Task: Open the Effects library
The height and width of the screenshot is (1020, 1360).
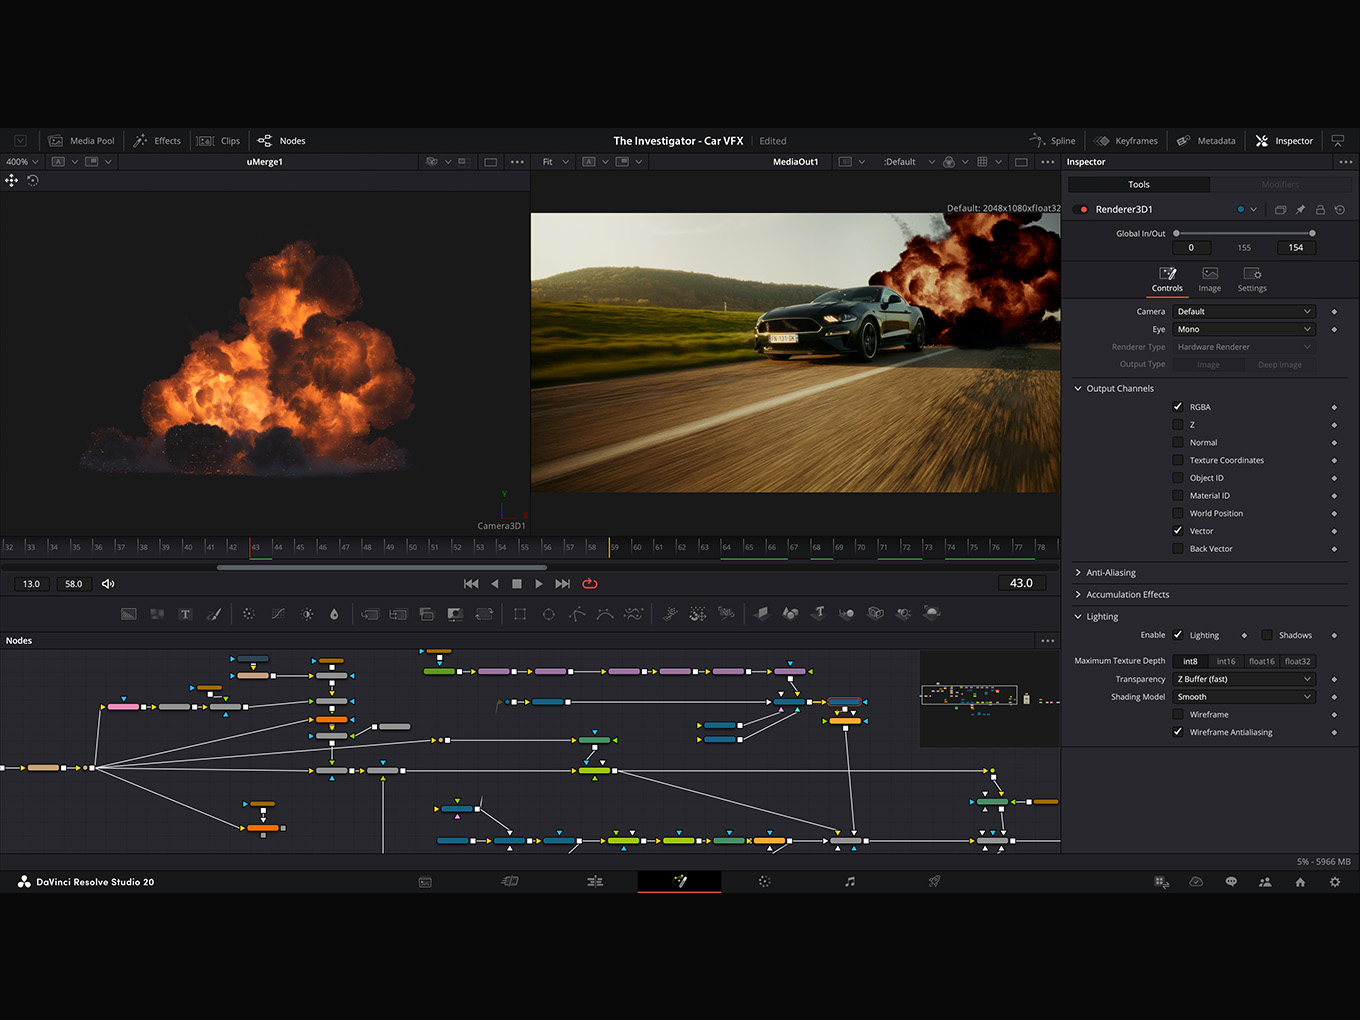Action: pyautogui.click(x=158, y=141)
